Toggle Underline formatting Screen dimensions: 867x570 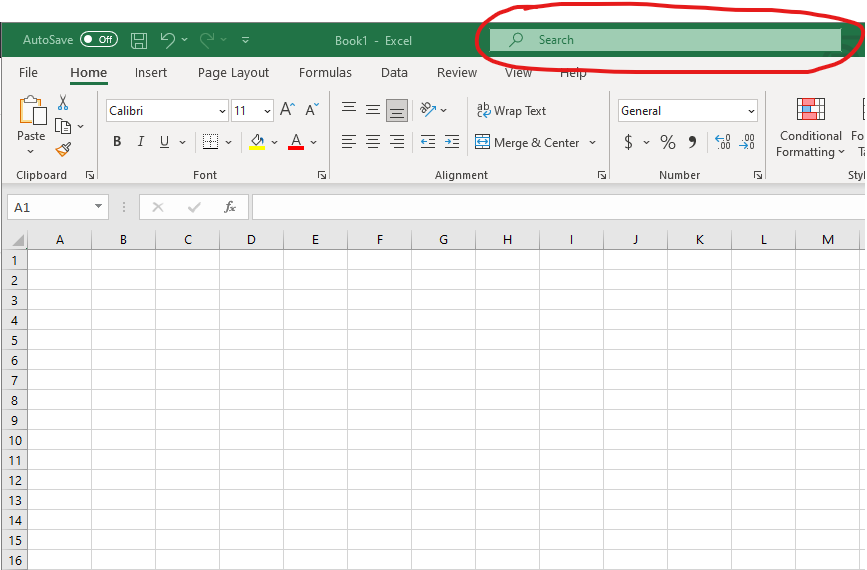[164, 142]
